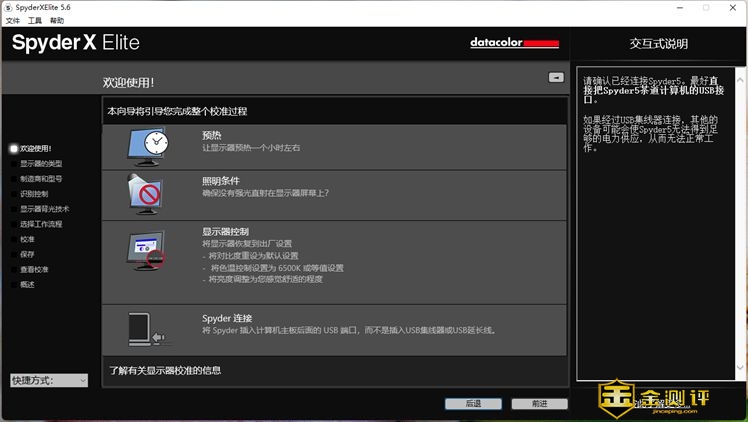Click the collapse panel arrow button
The image size is (748, 422).
(556, 77)
